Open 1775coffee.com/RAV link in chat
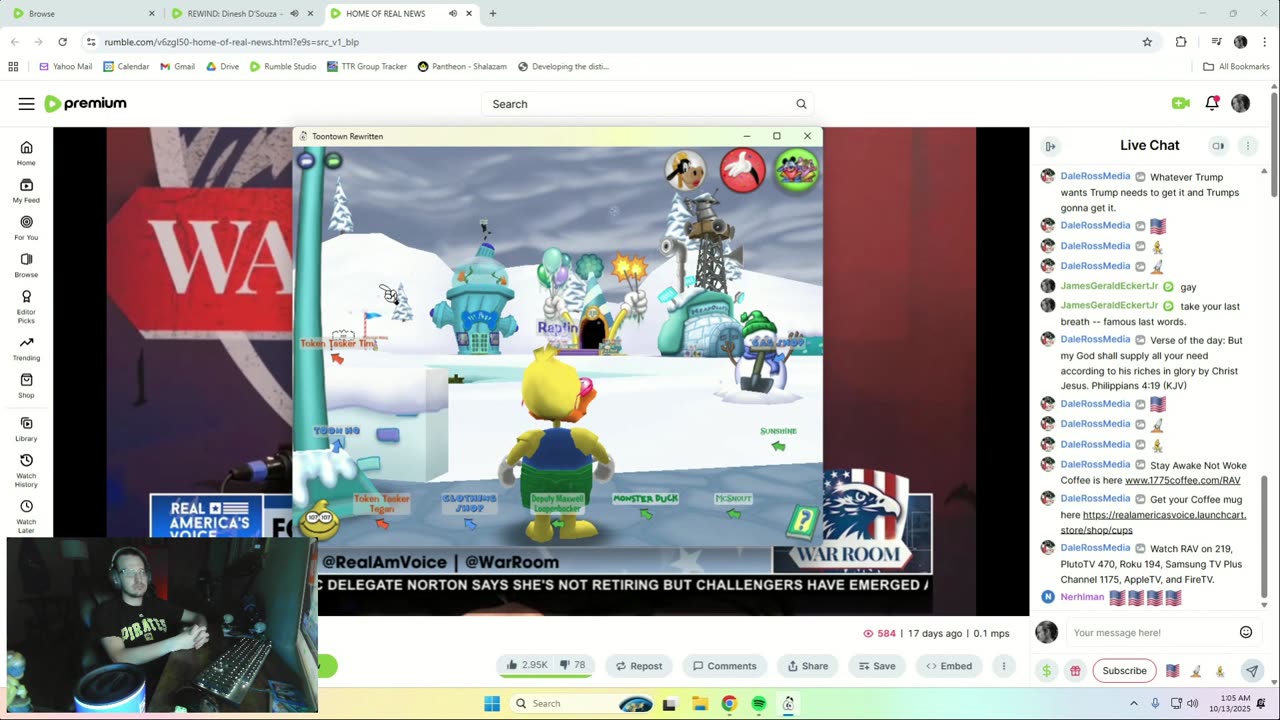 coord(1182,480)
